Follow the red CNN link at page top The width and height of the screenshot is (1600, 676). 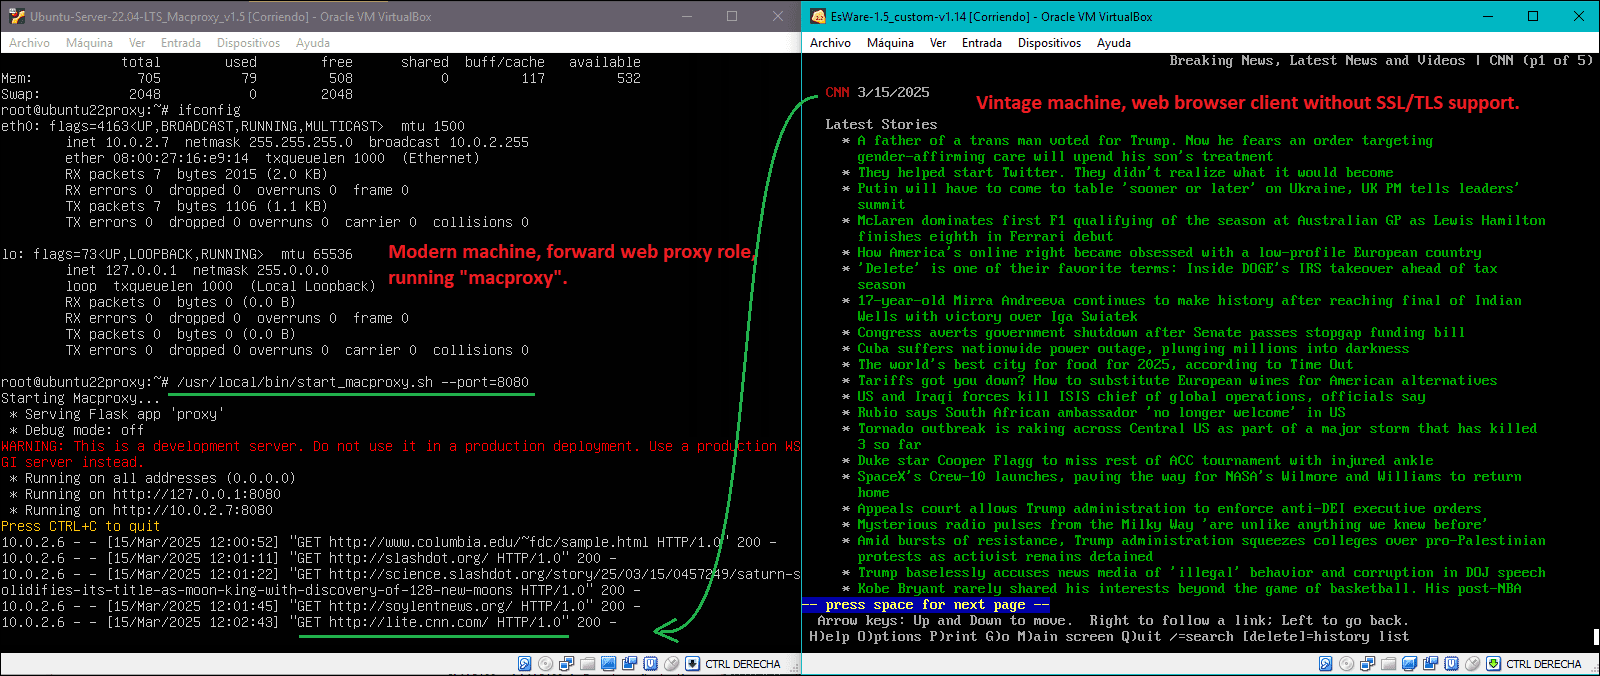coord(837,92)
